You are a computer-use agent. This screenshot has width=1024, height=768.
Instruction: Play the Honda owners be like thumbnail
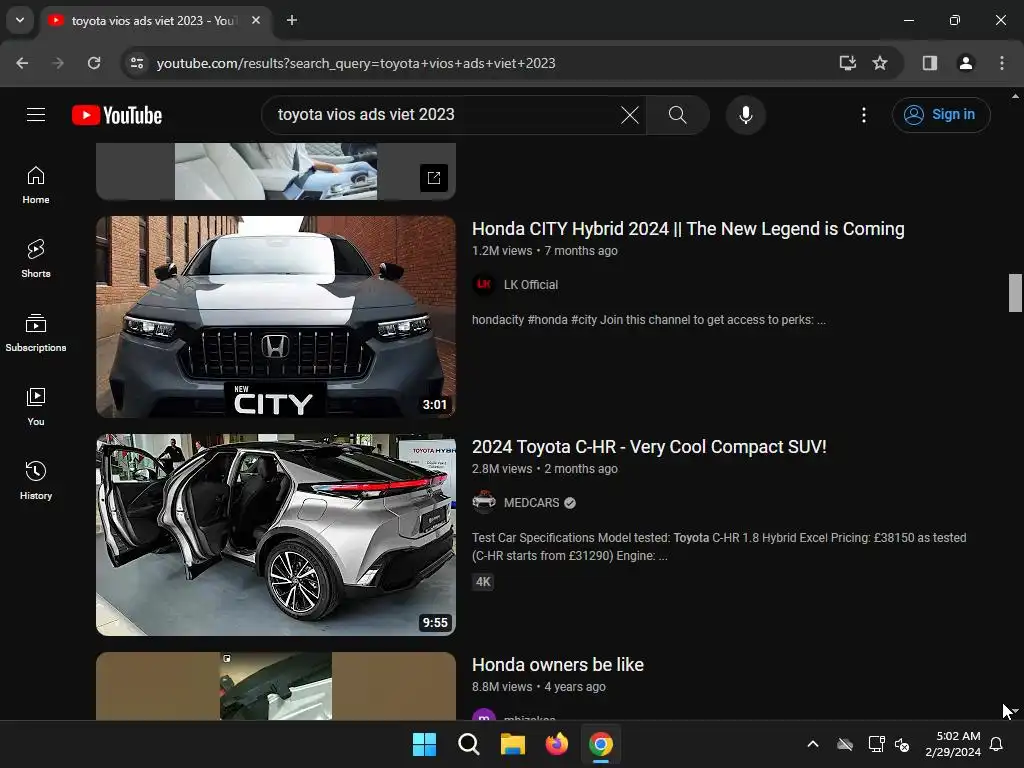(x=276, y=686)
